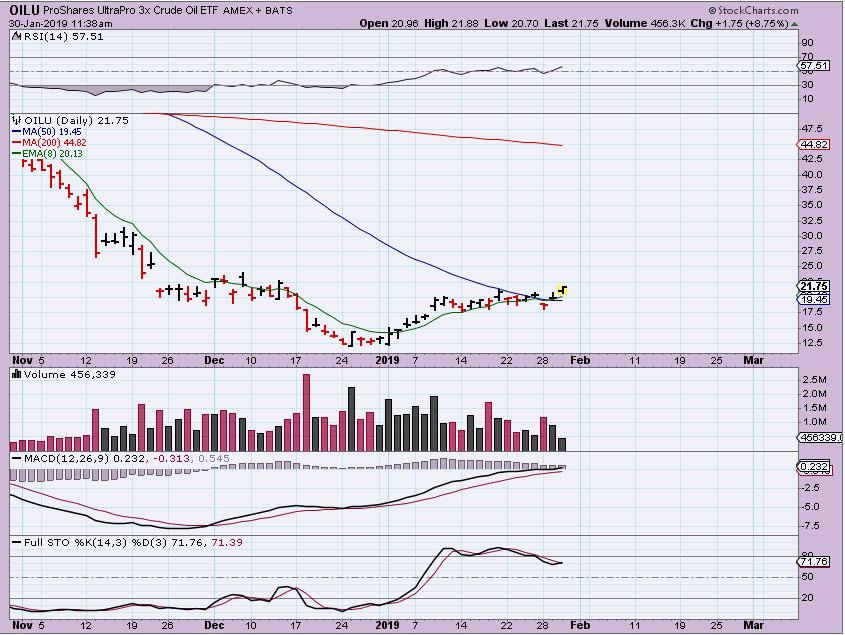Click the Volume 456,339 panel label
The height and width of the screenshot is (635, 845).
pyautogui.click(x=70, y=375)
